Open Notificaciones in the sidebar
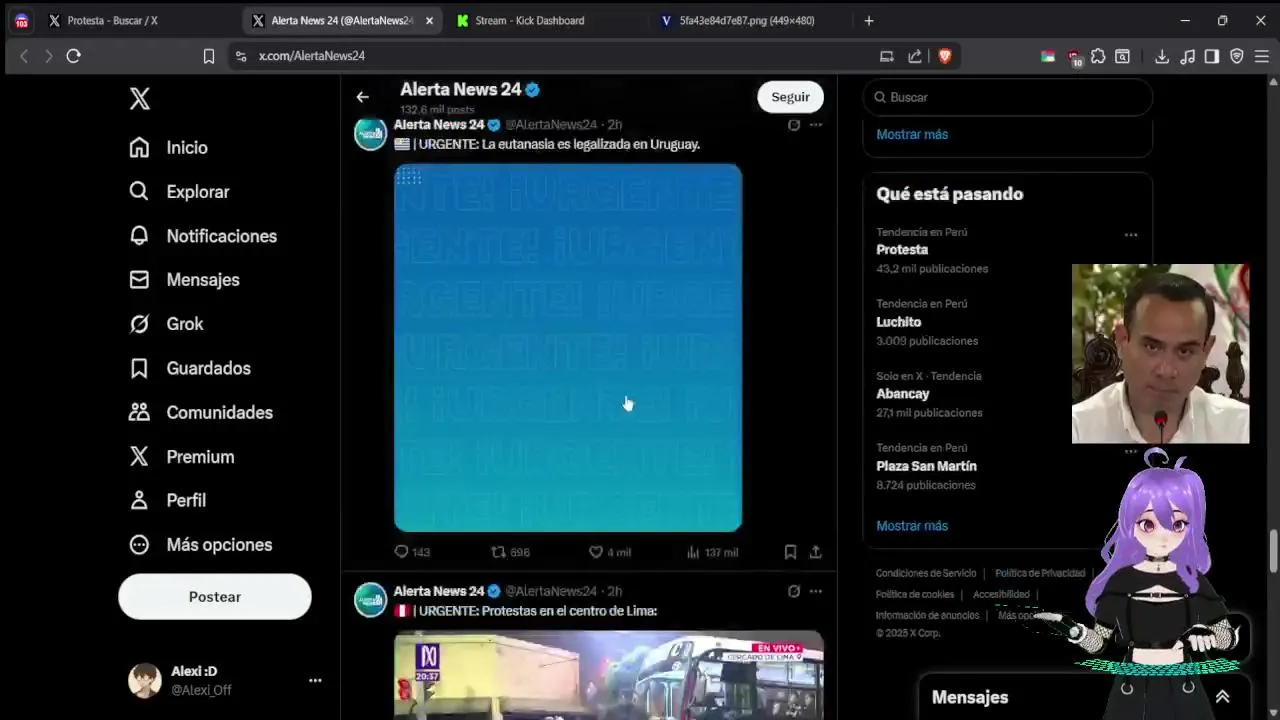1280x720 pixels. [203, 236]
